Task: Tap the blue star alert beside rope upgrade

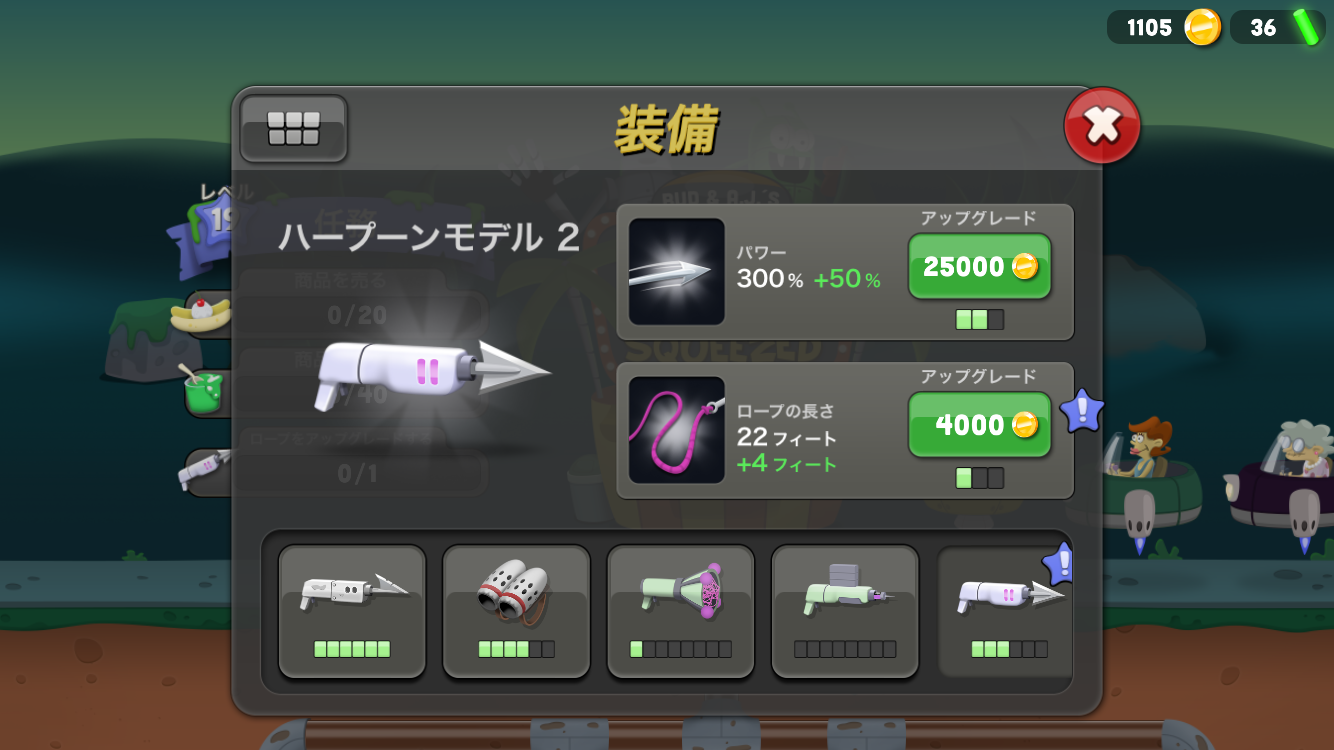Action: pos(1081,411)
